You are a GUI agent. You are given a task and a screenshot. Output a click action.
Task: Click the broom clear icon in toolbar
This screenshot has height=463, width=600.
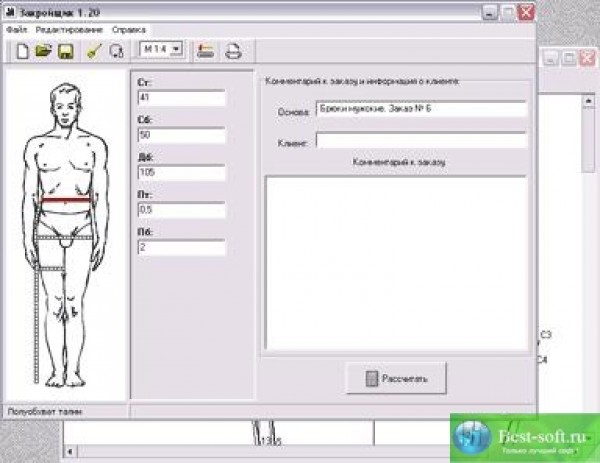tap(94, 51)
